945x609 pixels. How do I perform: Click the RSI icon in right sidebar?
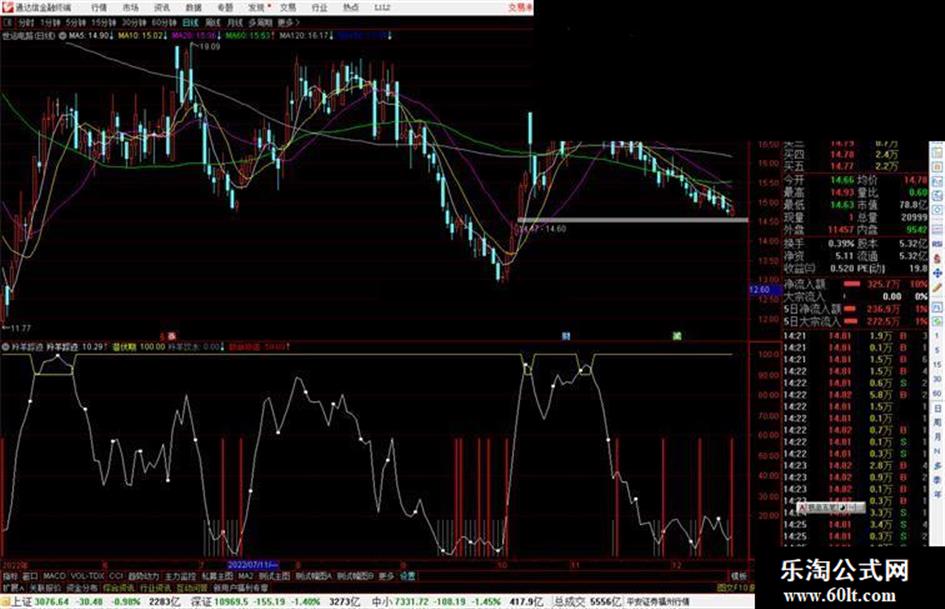[937, 243]
